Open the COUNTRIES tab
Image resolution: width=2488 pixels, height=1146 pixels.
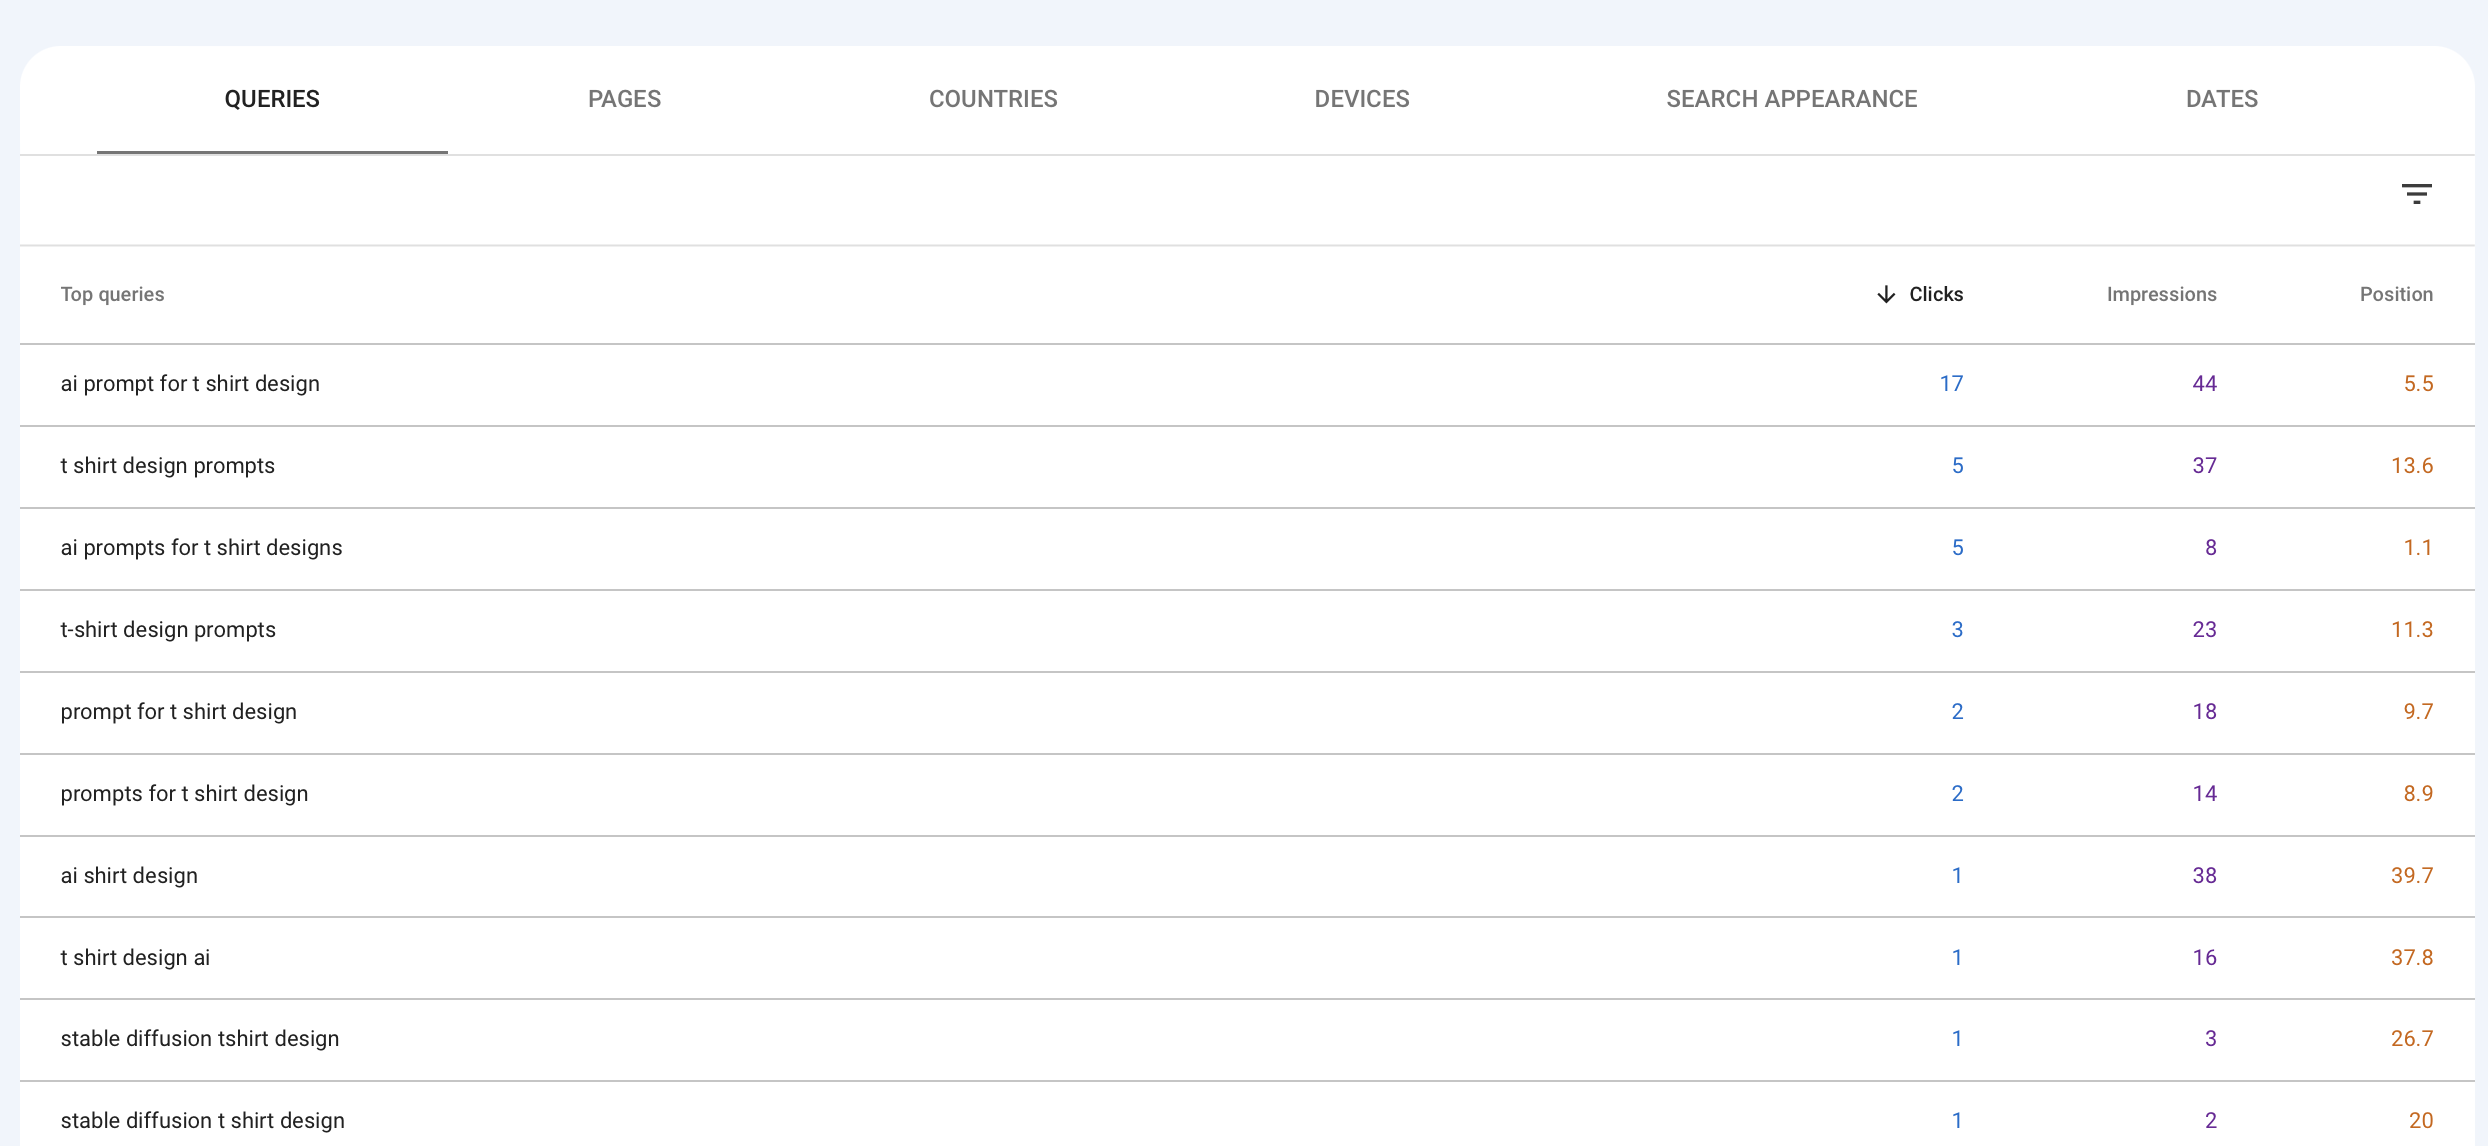tap(993, 98)
